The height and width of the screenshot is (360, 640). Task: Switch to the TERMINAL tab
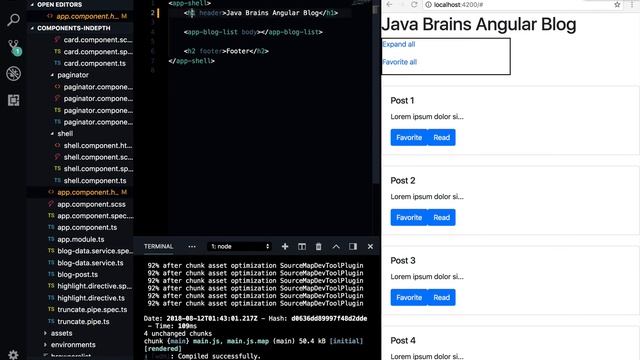(158, 247)
